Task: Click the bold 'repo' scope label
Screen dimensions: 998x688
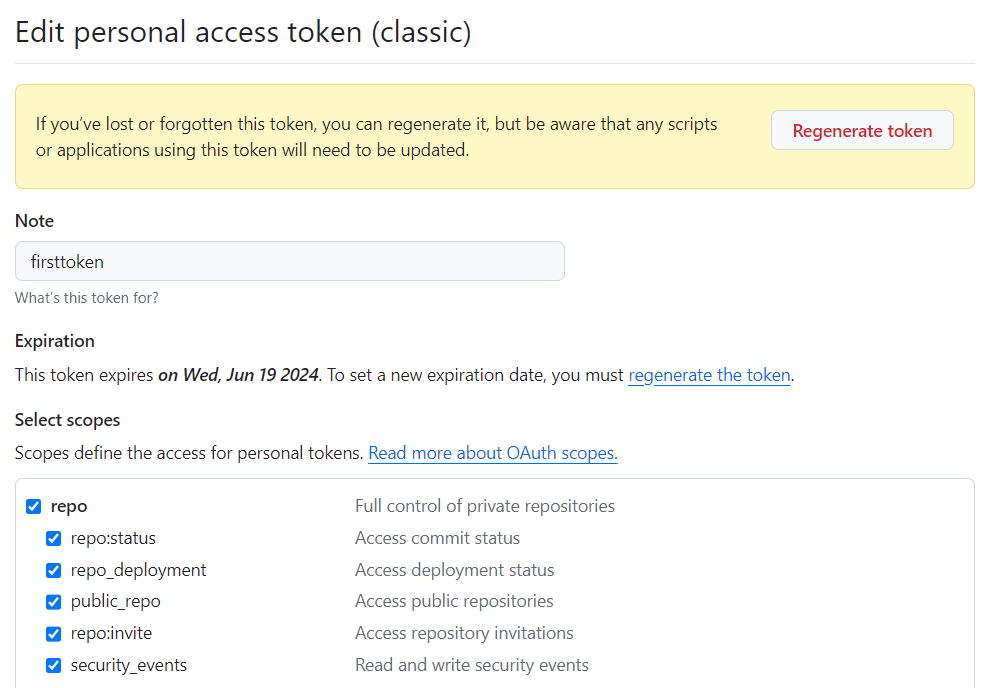Action: [x=69, y=506]
